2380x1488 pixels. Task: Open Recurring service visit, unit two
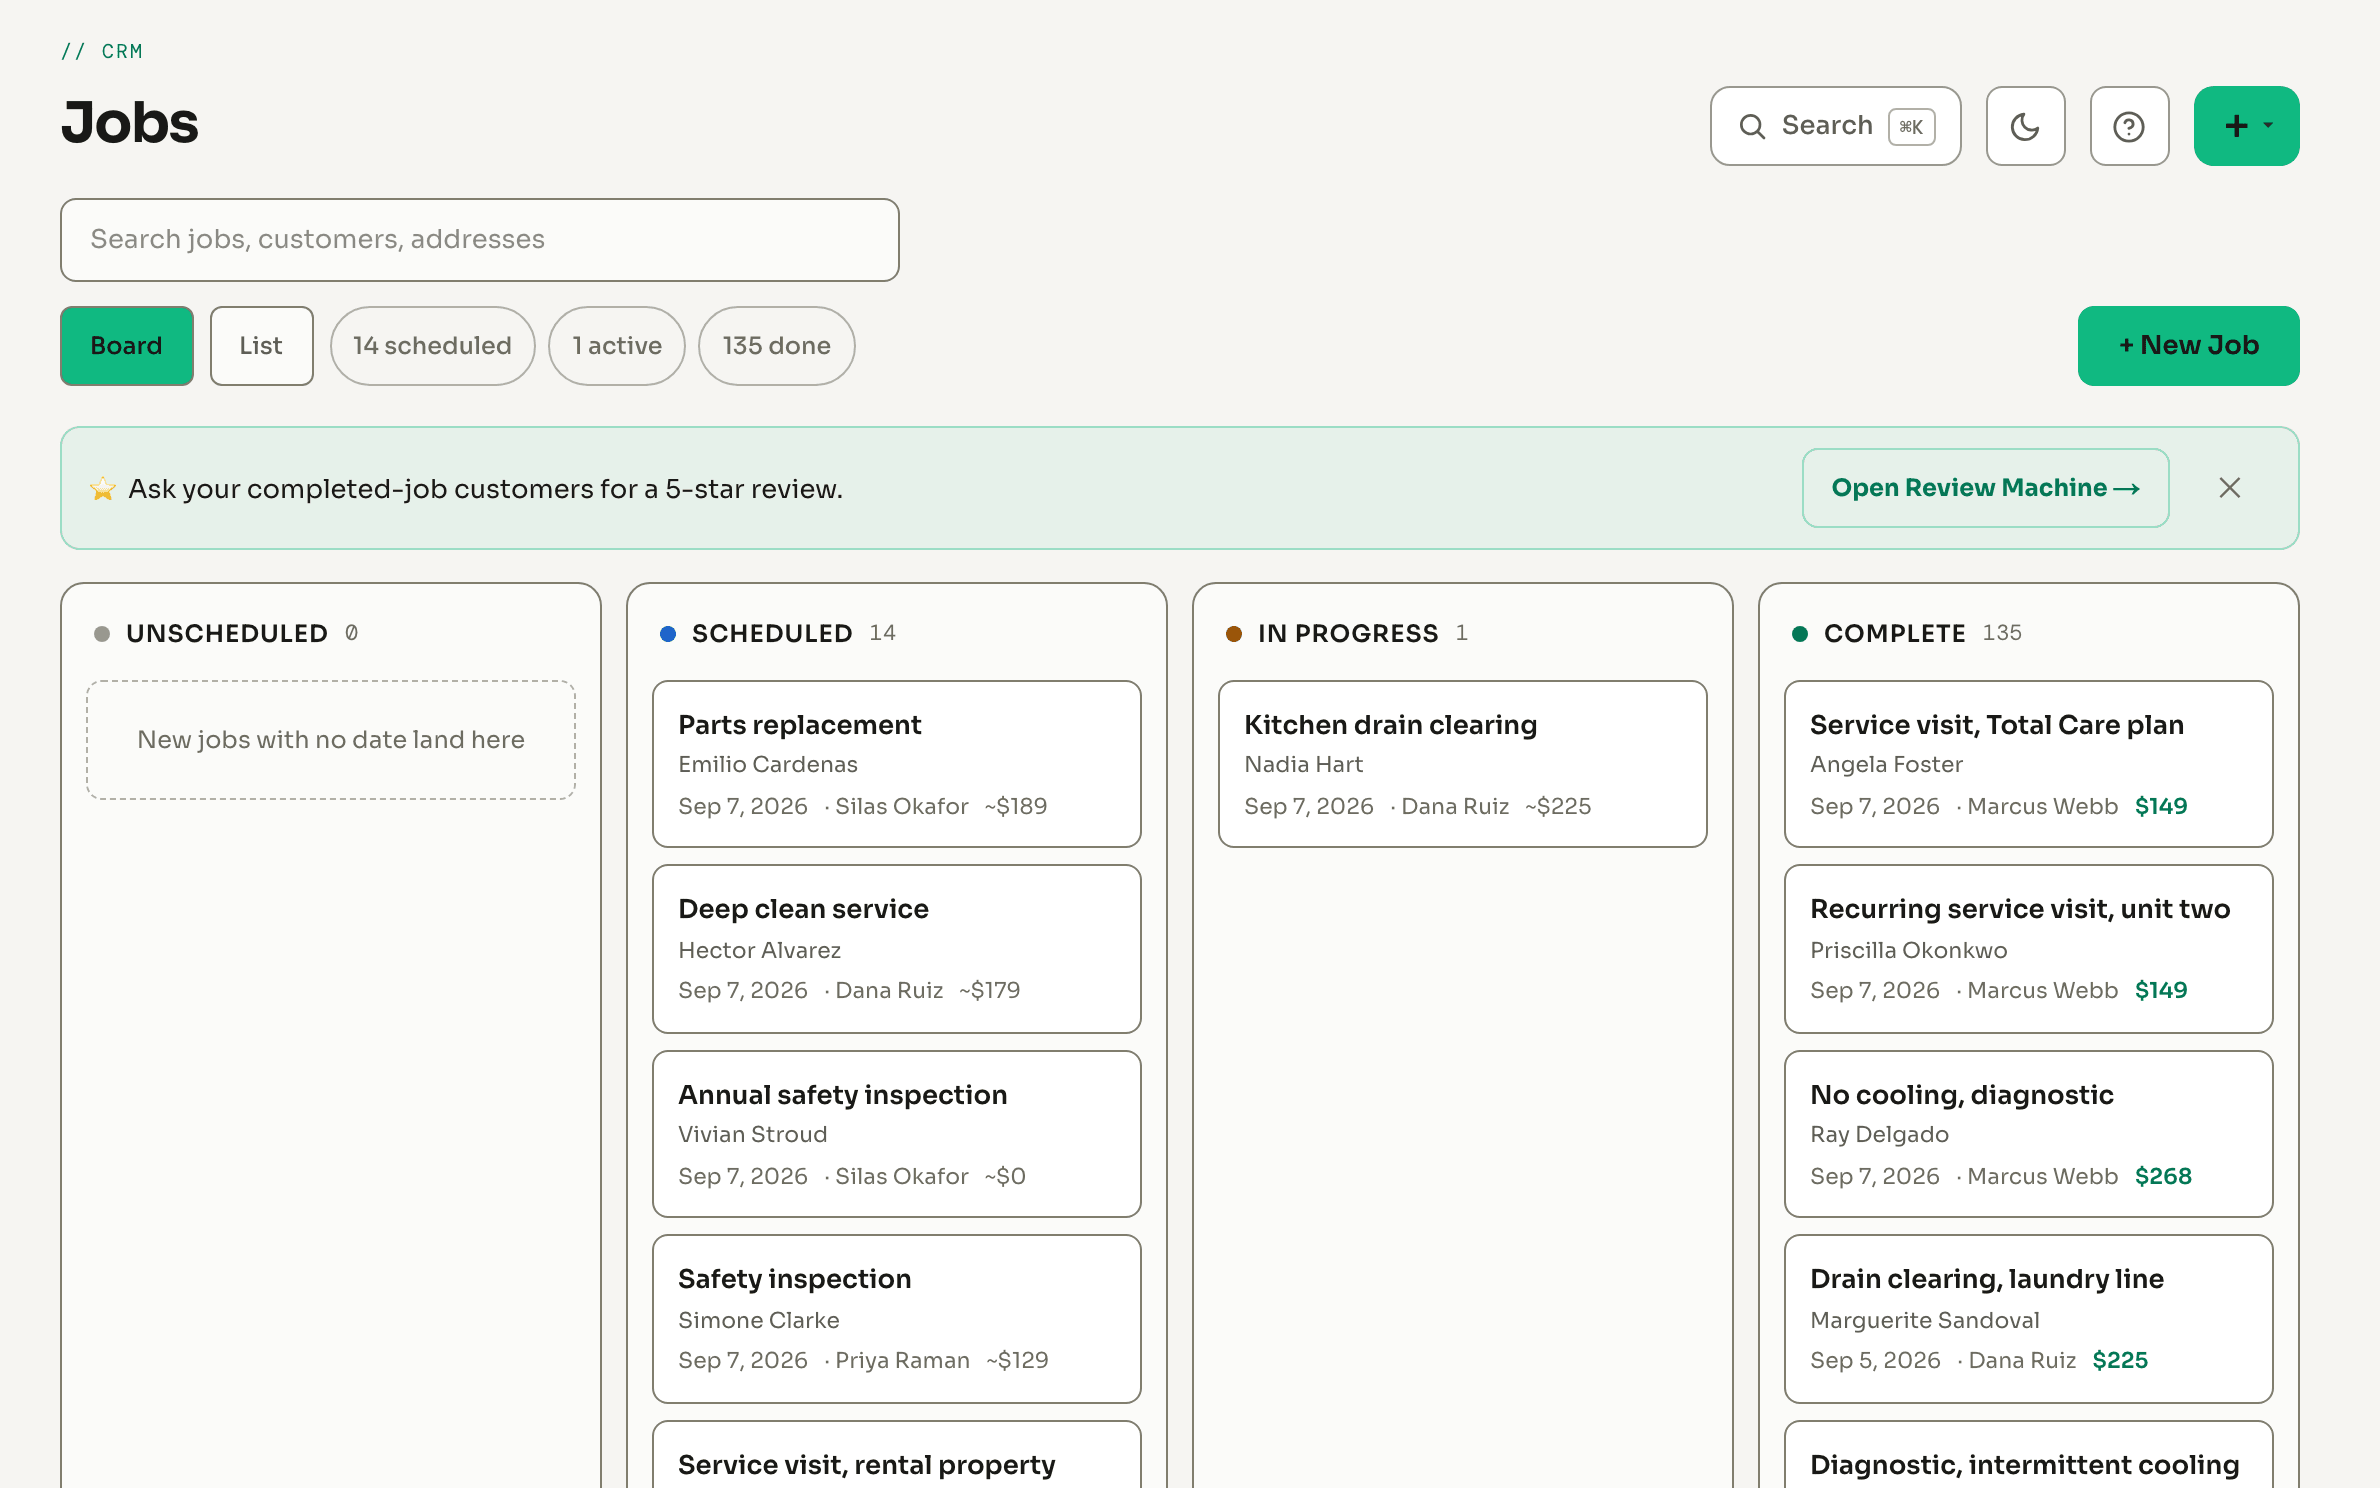[2029, 949]
